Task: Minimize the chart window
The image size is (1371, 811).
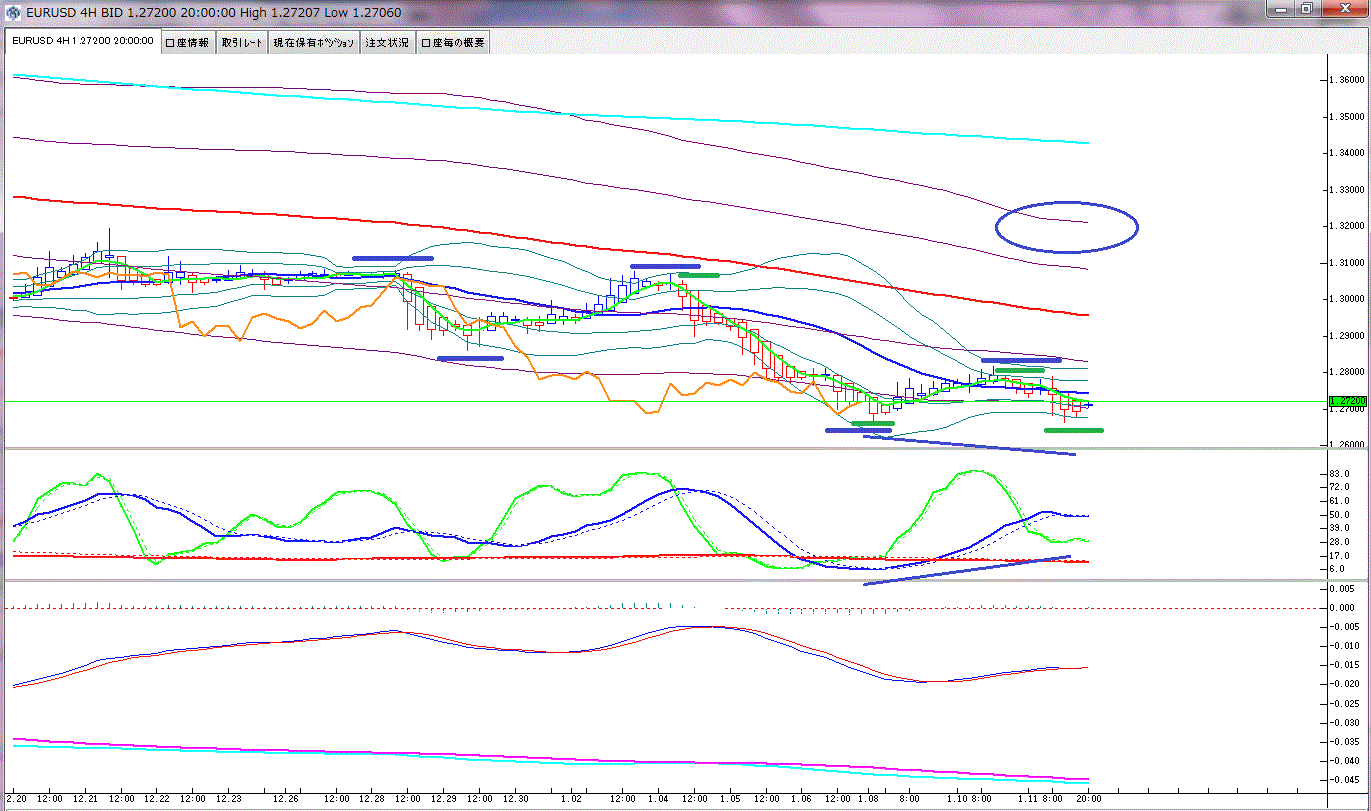Action: click(x=1281, y=9)
